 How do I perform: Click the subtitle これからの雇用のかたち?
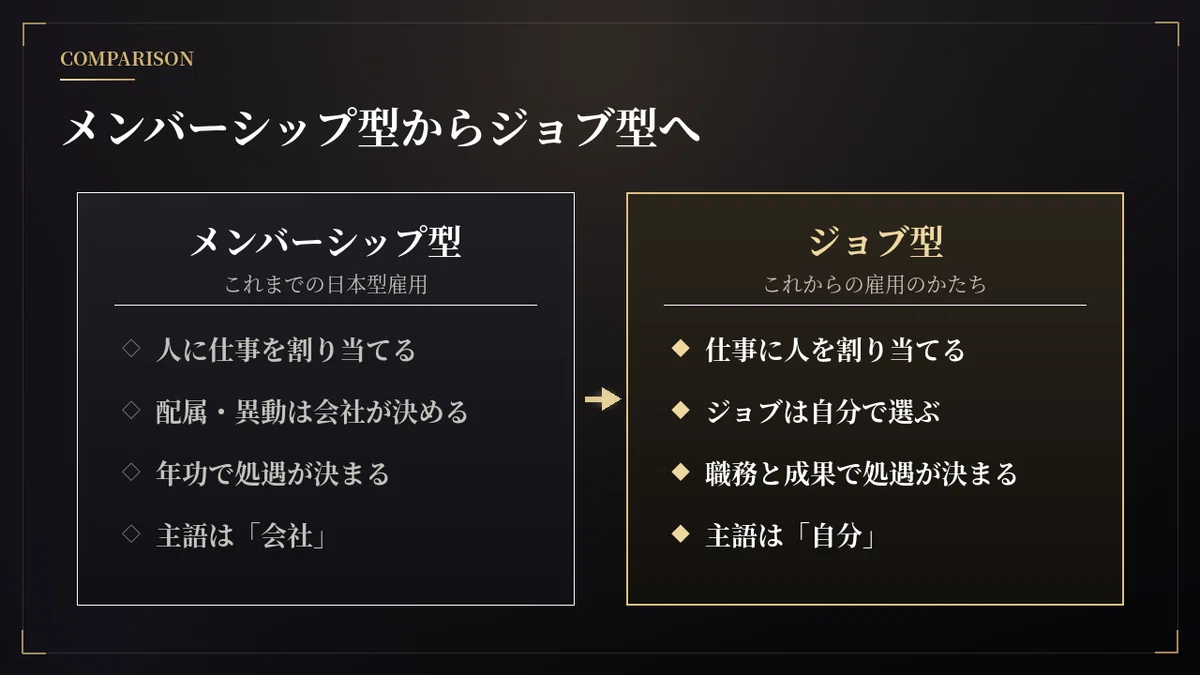875,285
